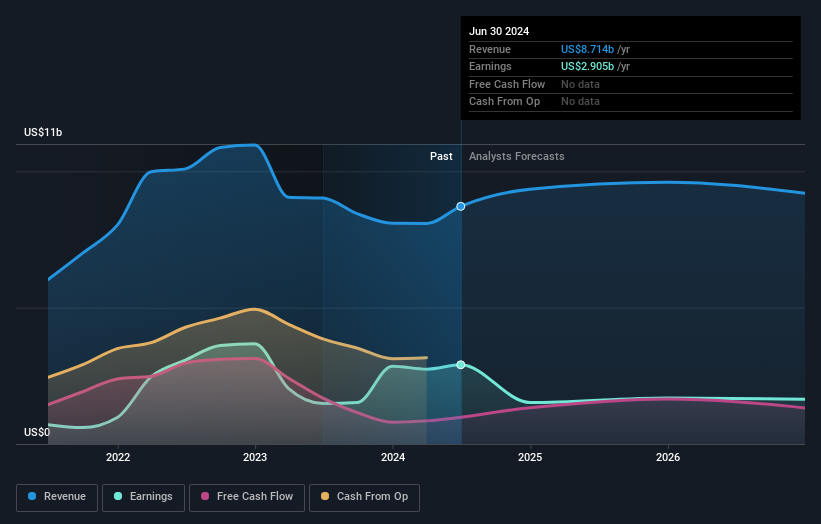Select the Earnings data point marker on chart
821x524 pixels.
461,365
